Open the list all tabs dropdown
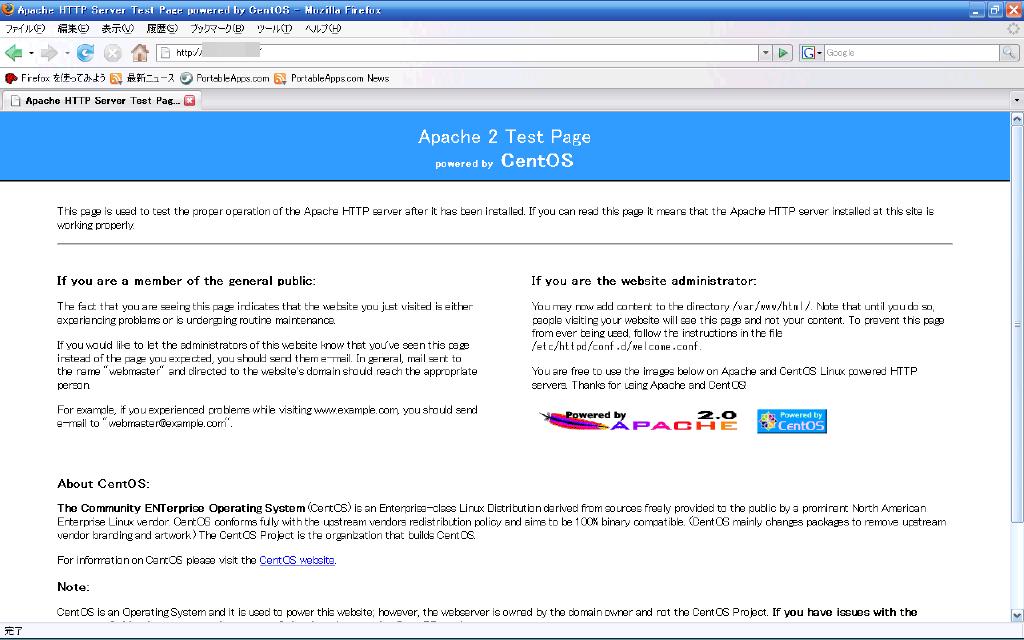The height and width of the screenshot is (640, 1024). click(x=1016, y=101)
